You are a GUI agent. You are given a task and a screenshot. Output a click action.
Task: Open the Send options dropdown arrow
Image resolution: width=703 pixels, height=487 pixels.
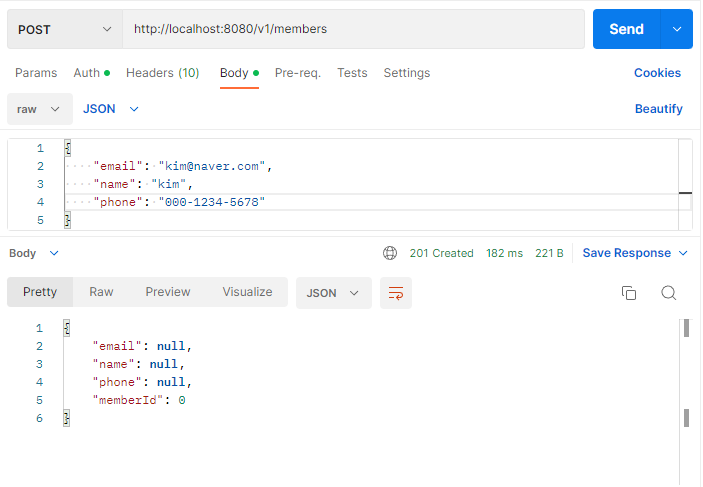(x=677, y=29)
